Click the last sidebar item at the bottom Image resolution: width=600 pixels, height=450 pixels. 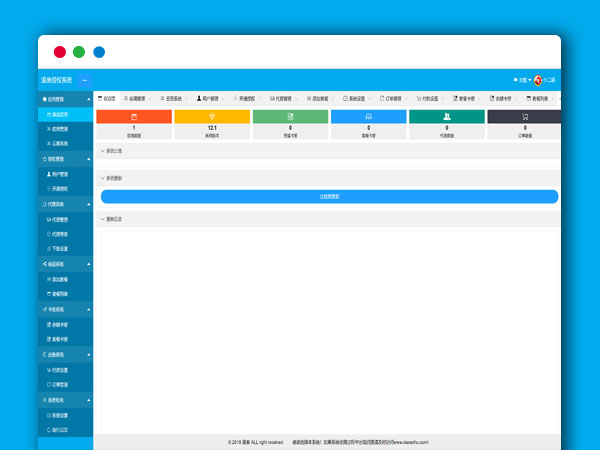coord(58,429)
